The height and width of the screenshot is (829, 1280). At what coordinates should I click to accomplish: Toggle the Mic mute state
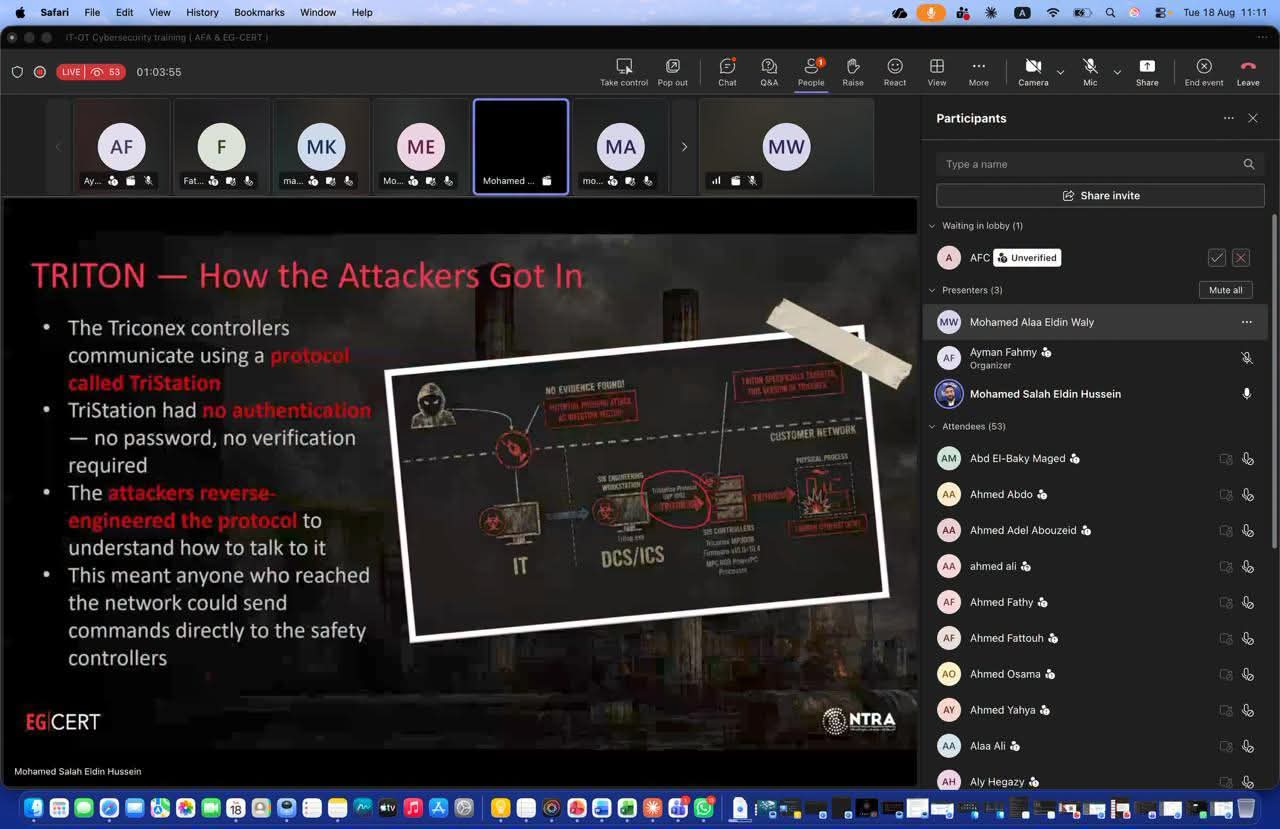click(x=1090, y=72)
